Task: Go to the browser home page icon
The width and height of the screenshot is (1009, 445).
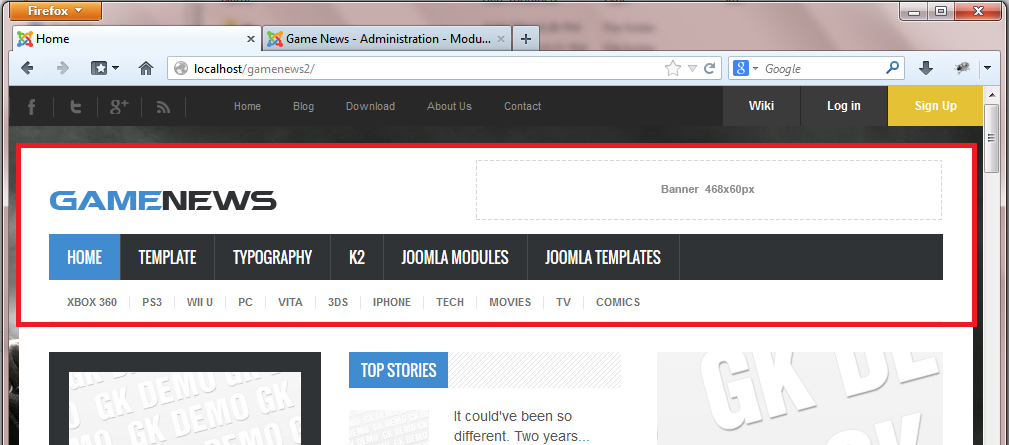Action: click(x=146, y=68)
